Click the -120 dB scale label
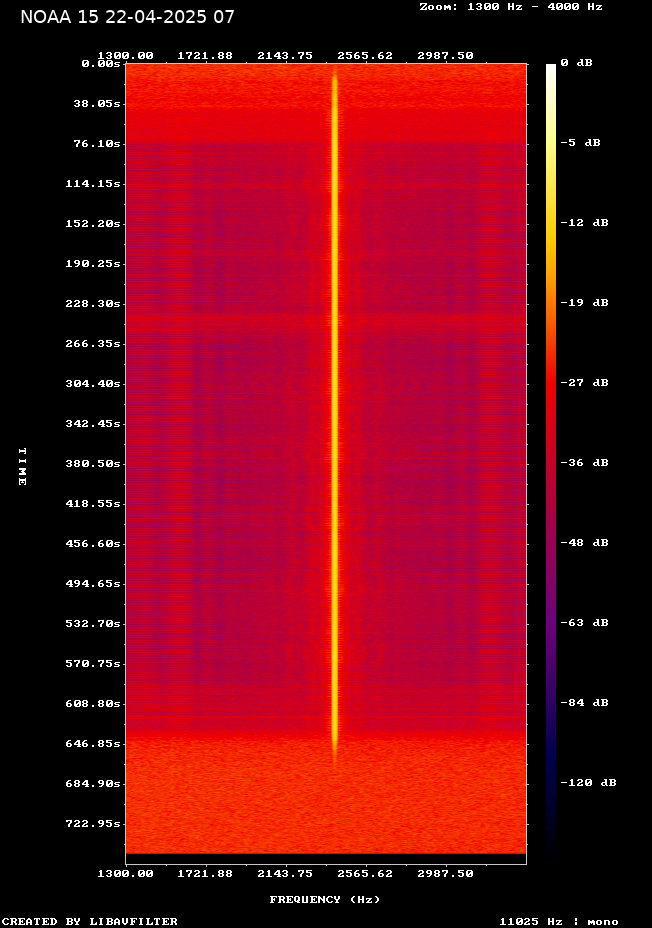Image resolution: width=652 pixels, height=928 pixels. pos(589,782)
